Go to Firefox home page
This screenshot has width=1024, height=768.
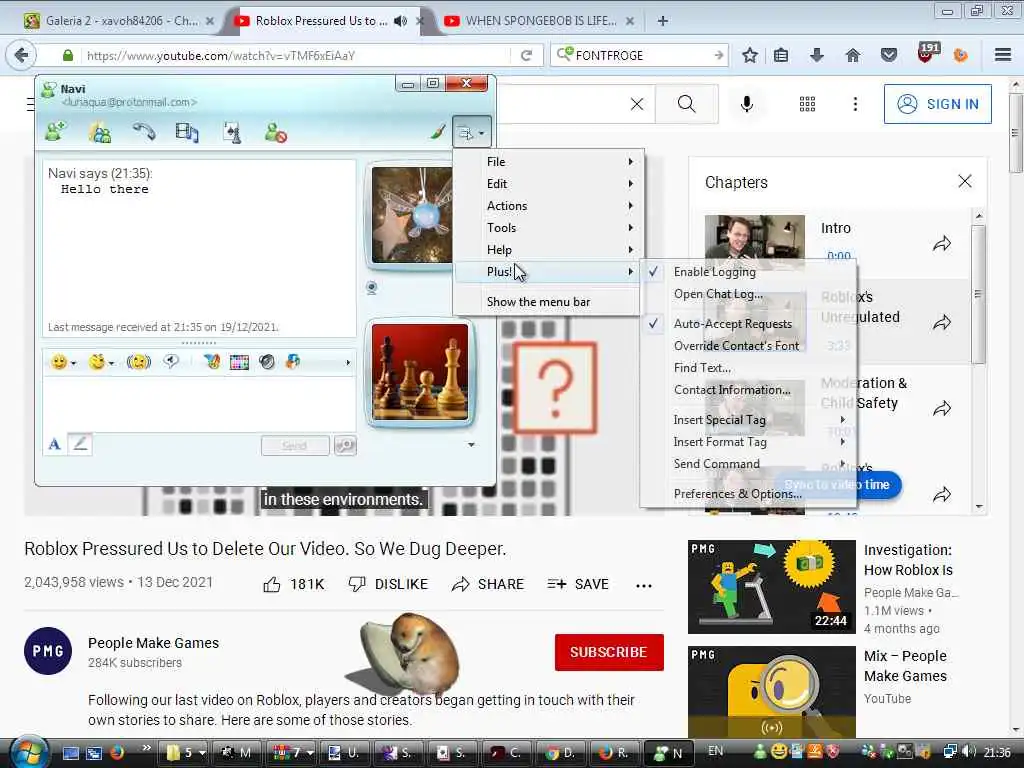[852, 56]
